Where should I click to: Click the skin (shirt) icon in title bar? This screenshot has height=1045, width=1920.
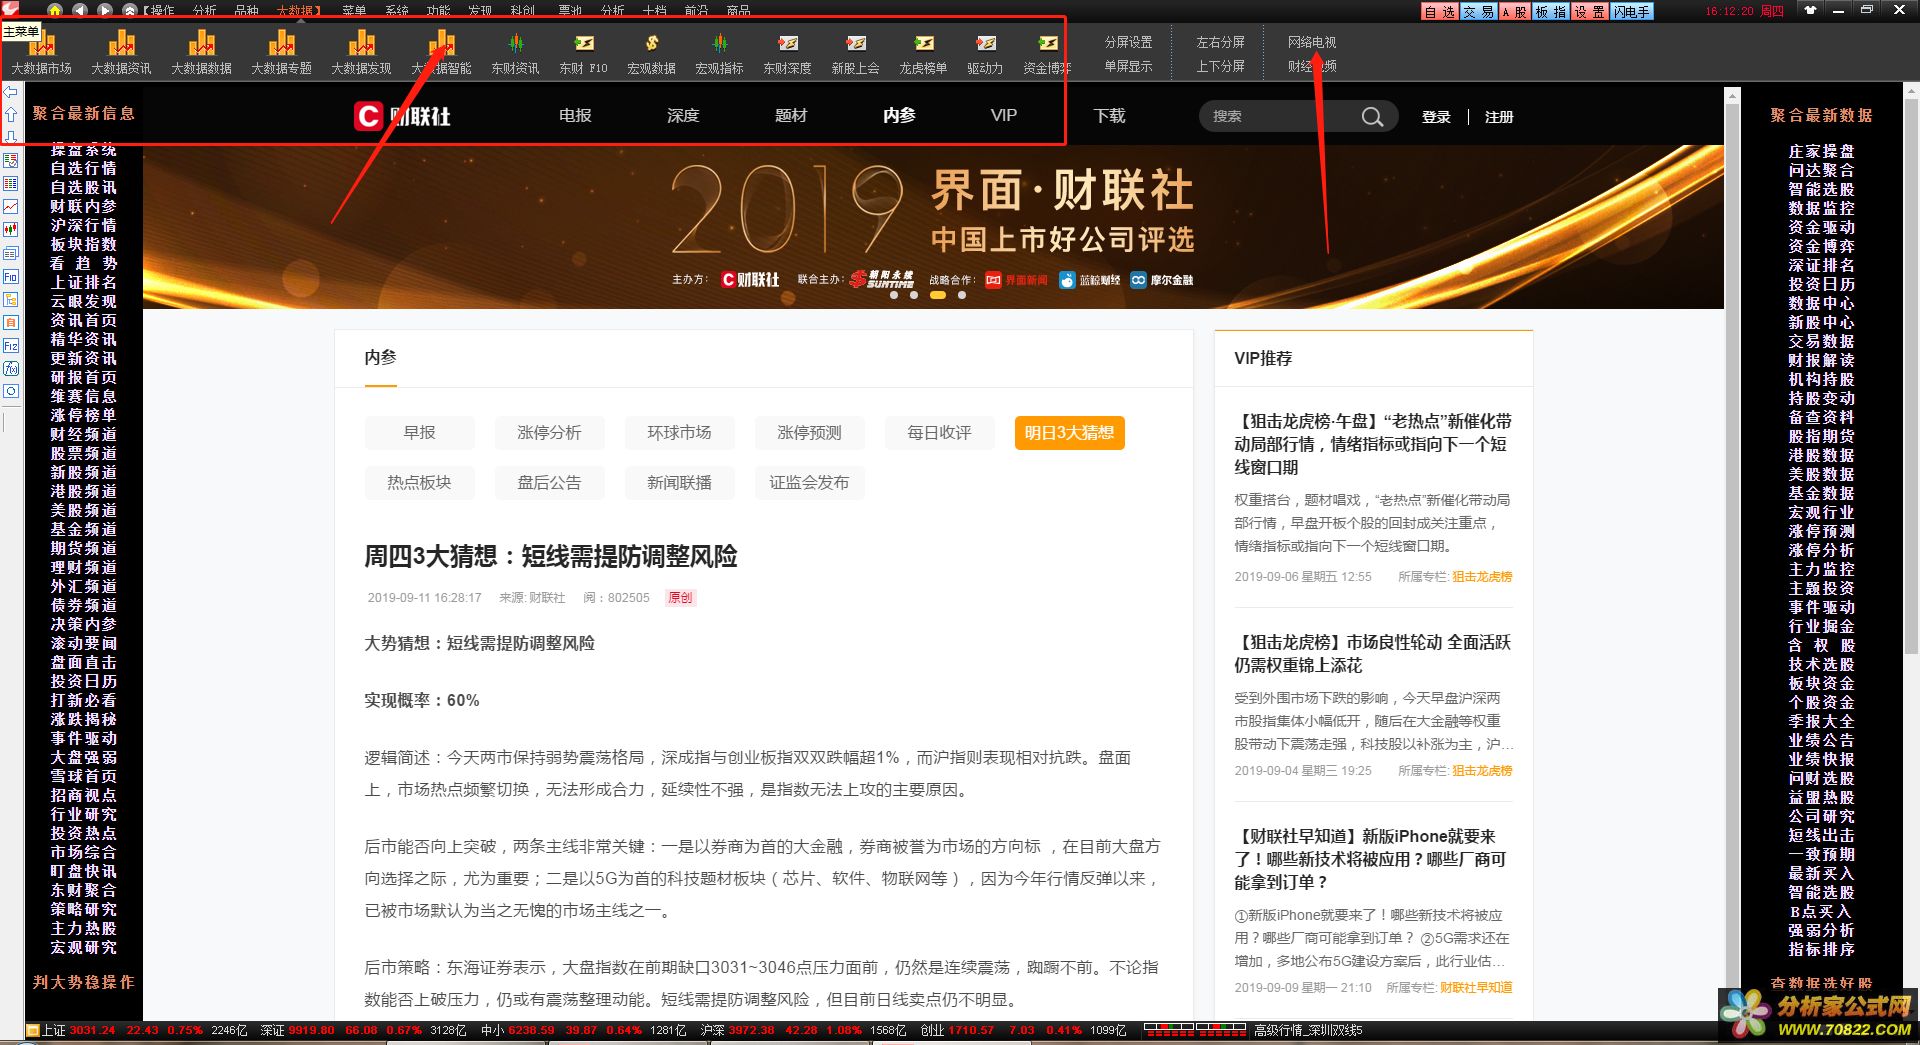[1810, 10]
